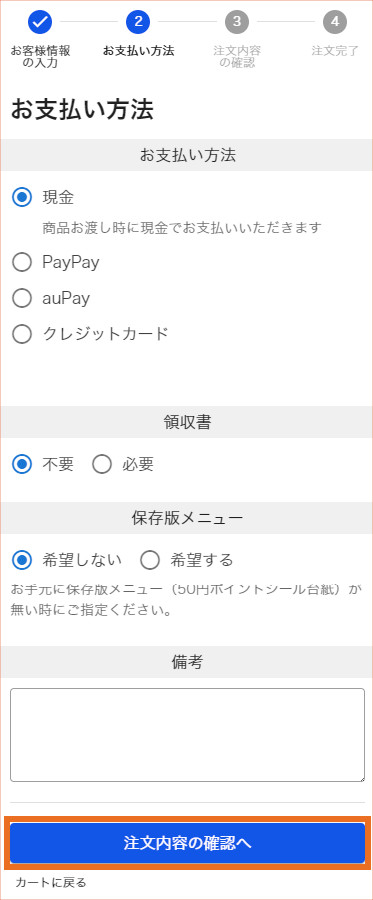Select the 現金 payment radio button

[22, 197]
